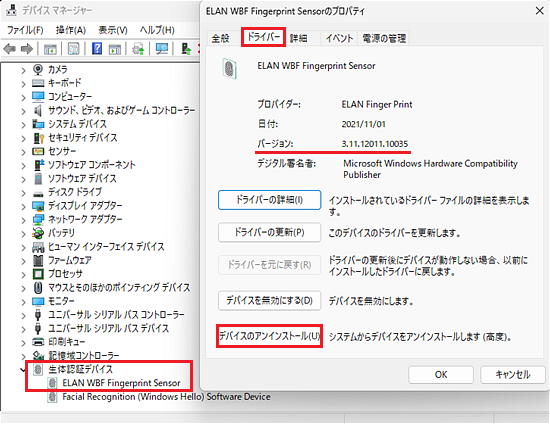Select the ディスク ドライブ tree row
Screen dimensions: 550x424
pyautogui.click(x=75, y=192)
